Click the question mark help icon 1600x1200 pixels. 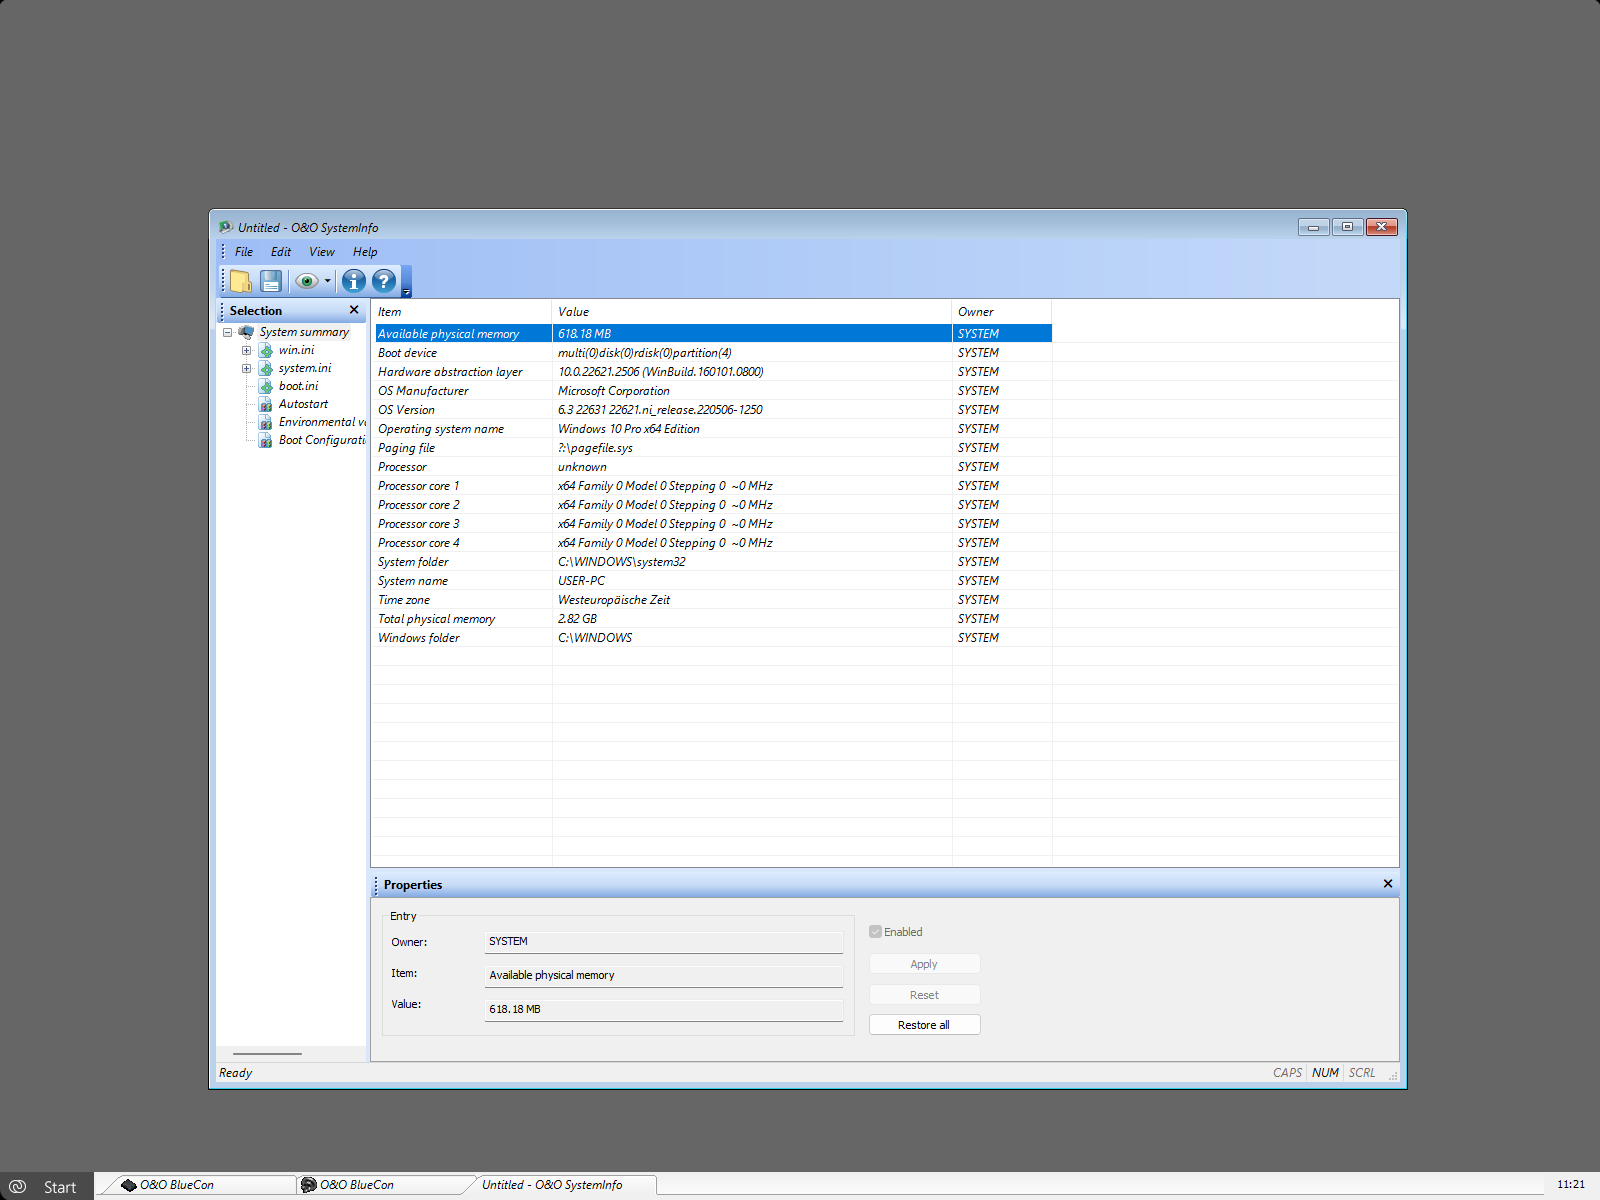tap(384, 281)
